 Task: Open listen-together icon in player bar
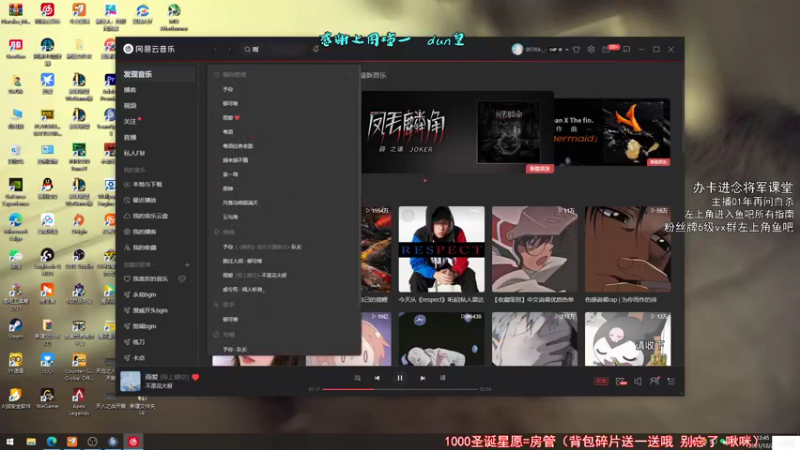(655, 381)
